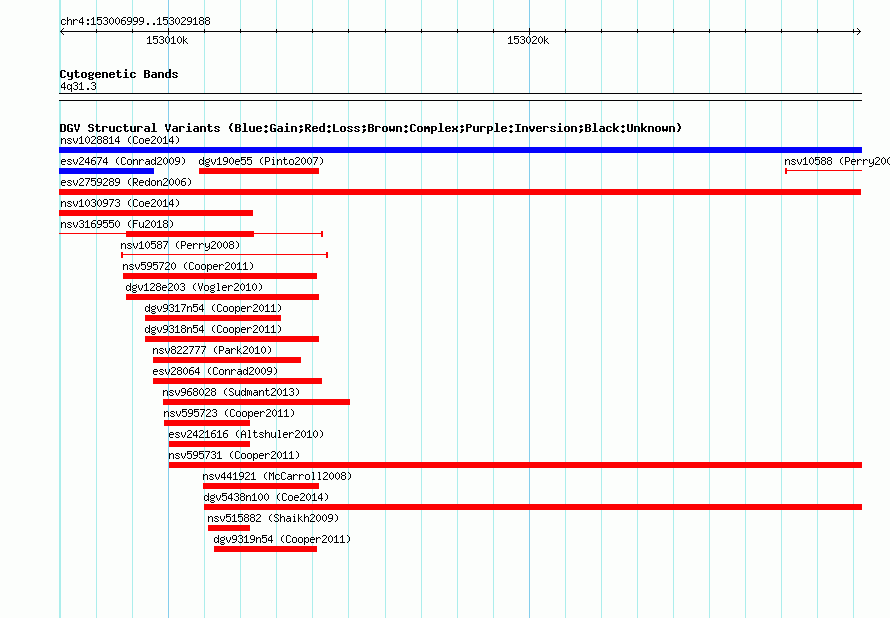The height and width of the screenshot is (618, 890).
Task: Select the esv24674 (Conrad2009) blue bar
Action: coord(107,171)
